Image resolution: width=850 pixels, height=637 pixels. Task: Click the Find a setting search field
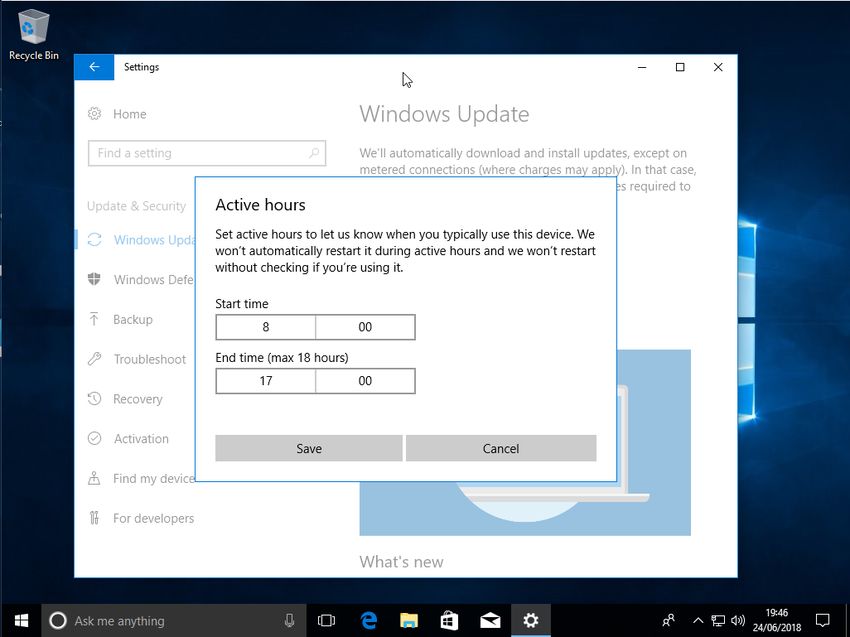coord(207,153)
